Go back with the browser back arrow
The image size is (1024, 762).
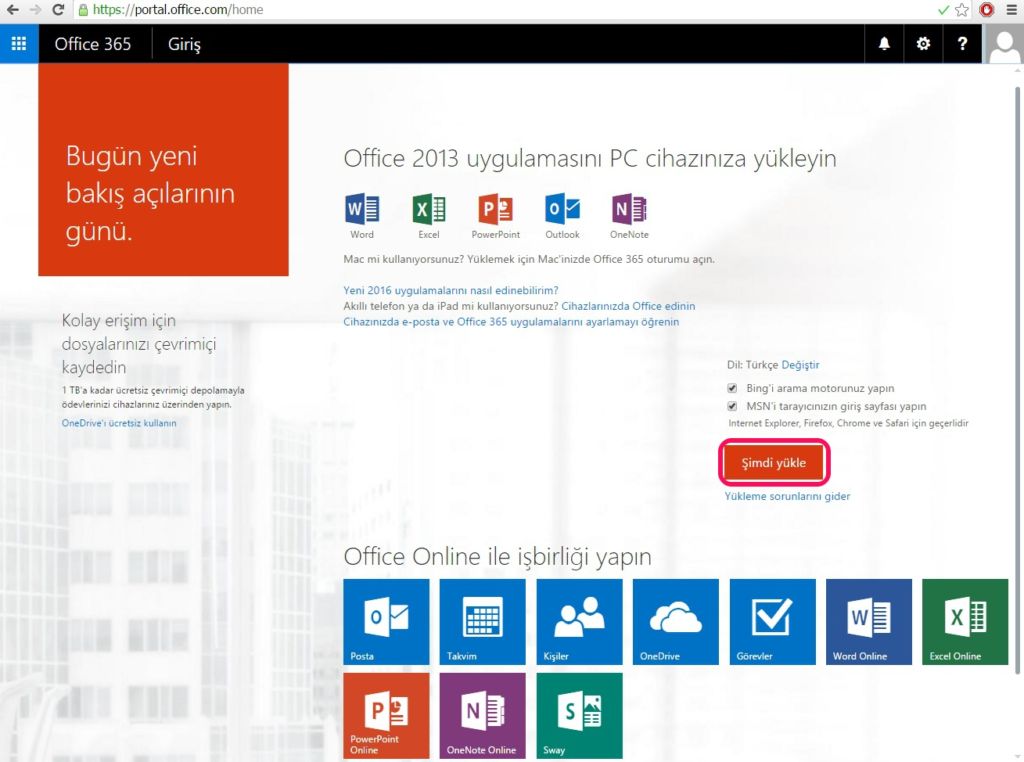point(12,10)
